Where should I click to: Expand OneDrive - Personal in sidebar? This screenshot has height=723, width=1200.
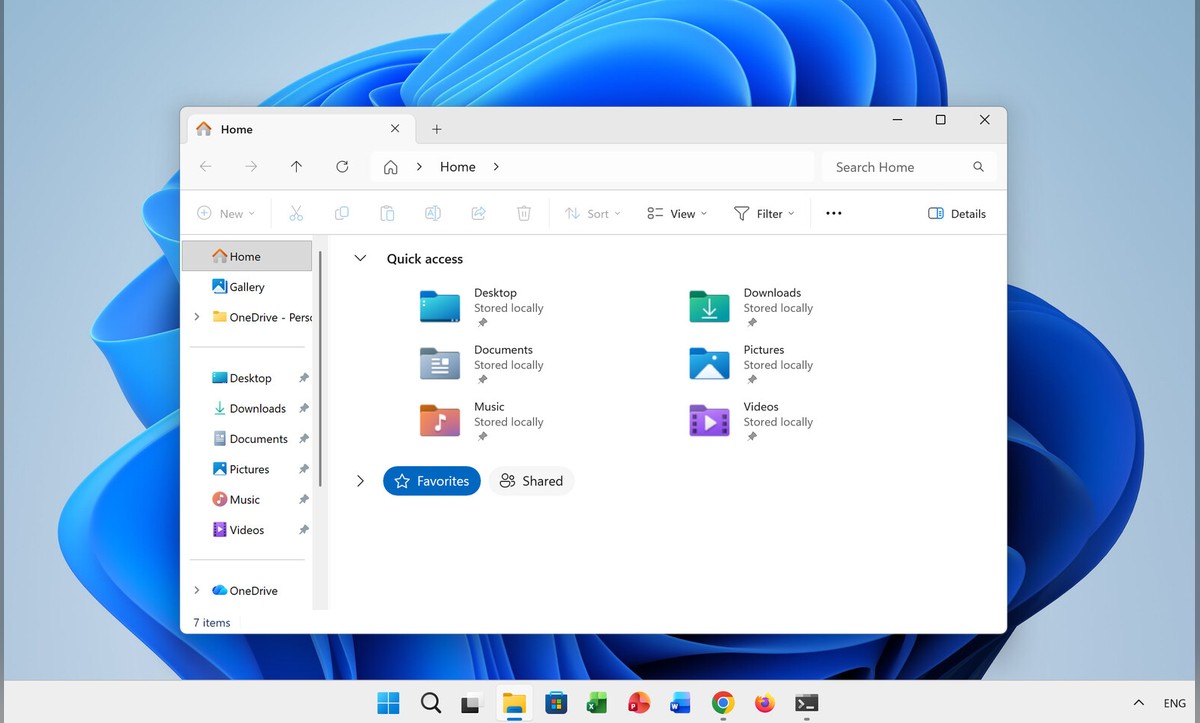pos(197,317)
